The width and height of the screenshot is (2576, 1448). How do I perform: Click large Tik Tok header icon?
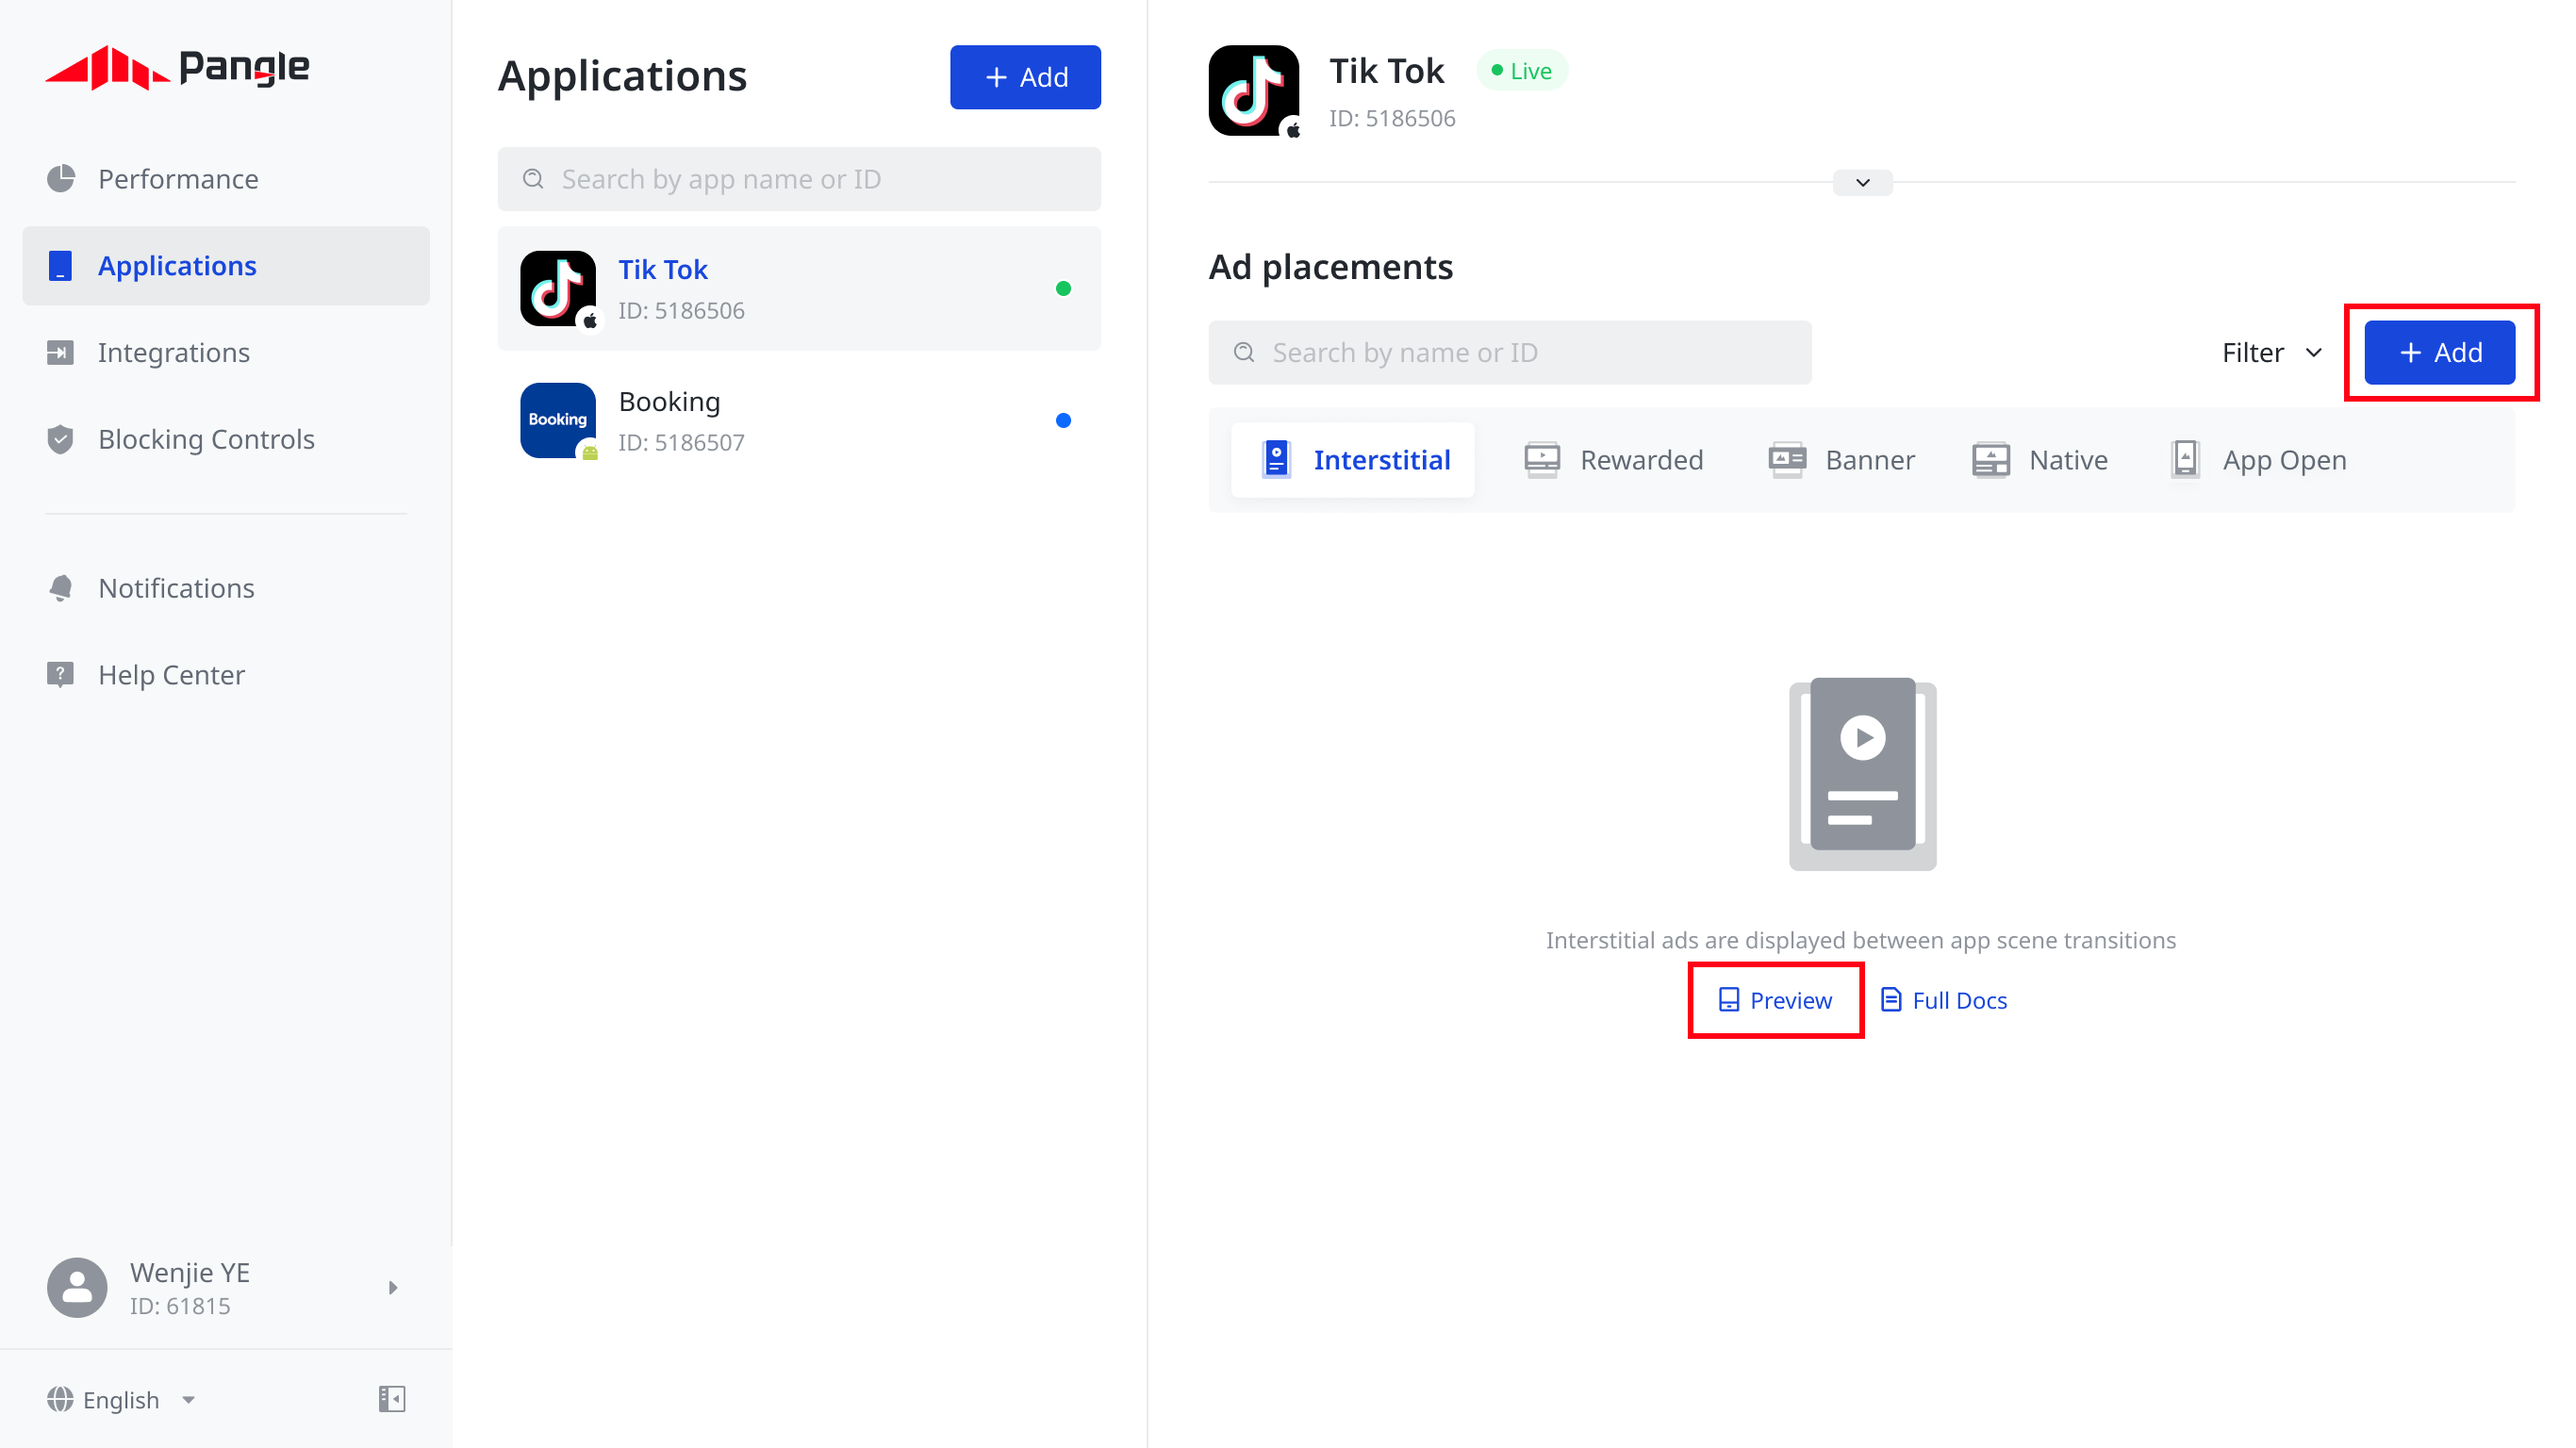1254,90
